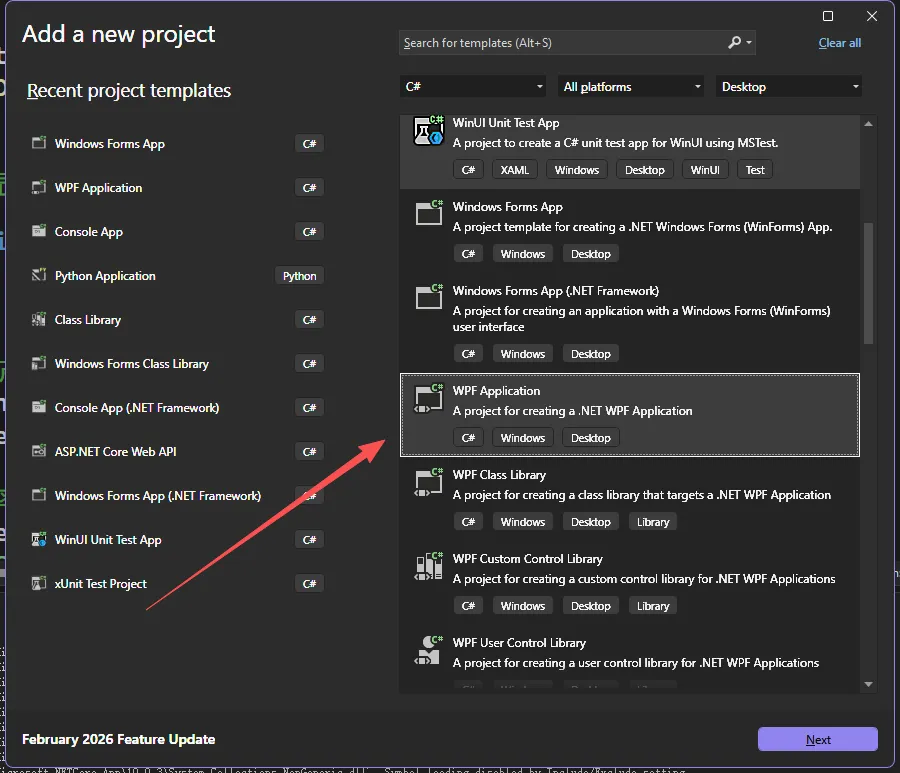Click the WPF Custom Control Library icon
The width and height of the screenshot is (900, 773).
(428, 566)
